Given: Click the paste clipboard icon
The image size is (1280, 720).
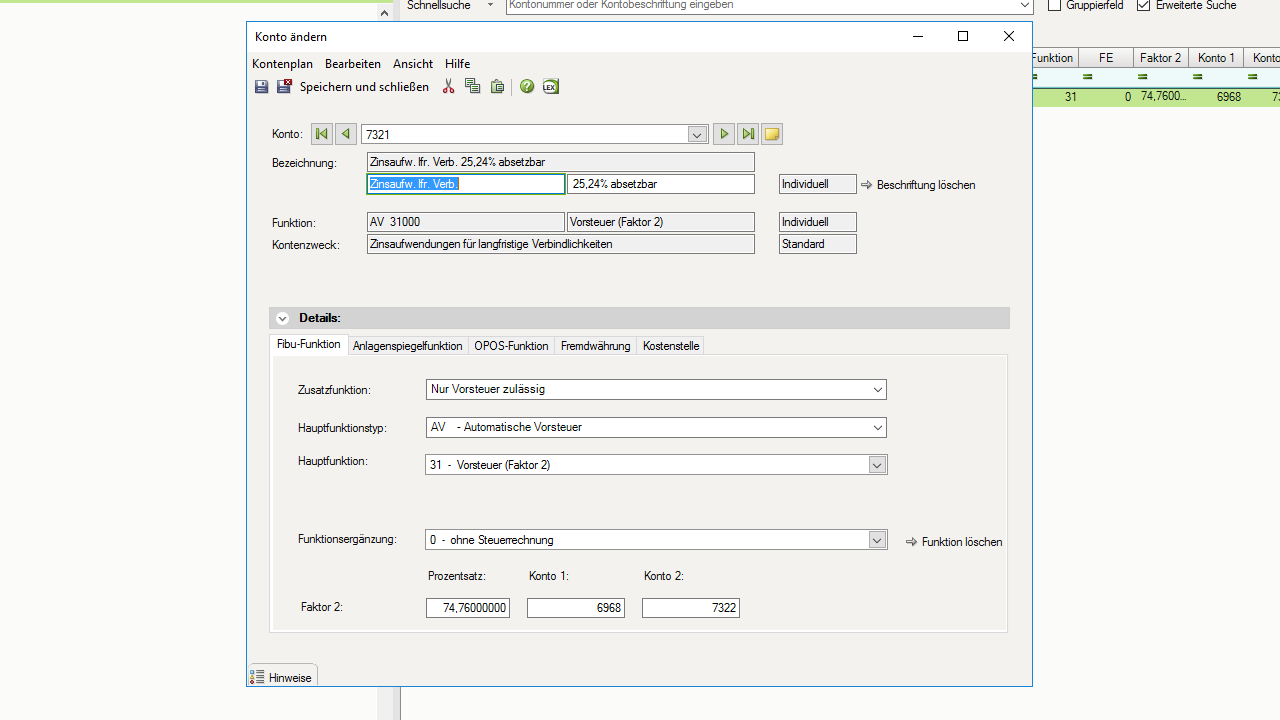Looking at the screenshot, I should click(497, 87).
